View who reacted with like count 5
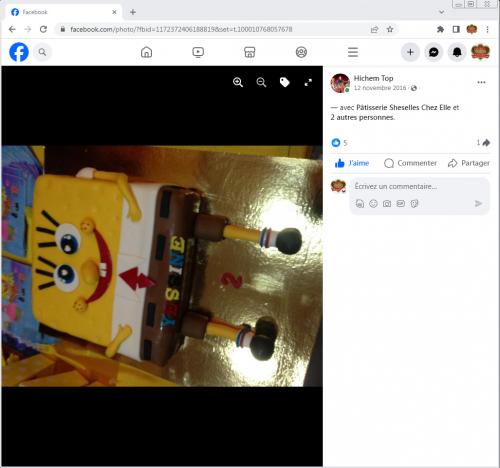Screen dimensions: 500x468 [x=339, y=143]
